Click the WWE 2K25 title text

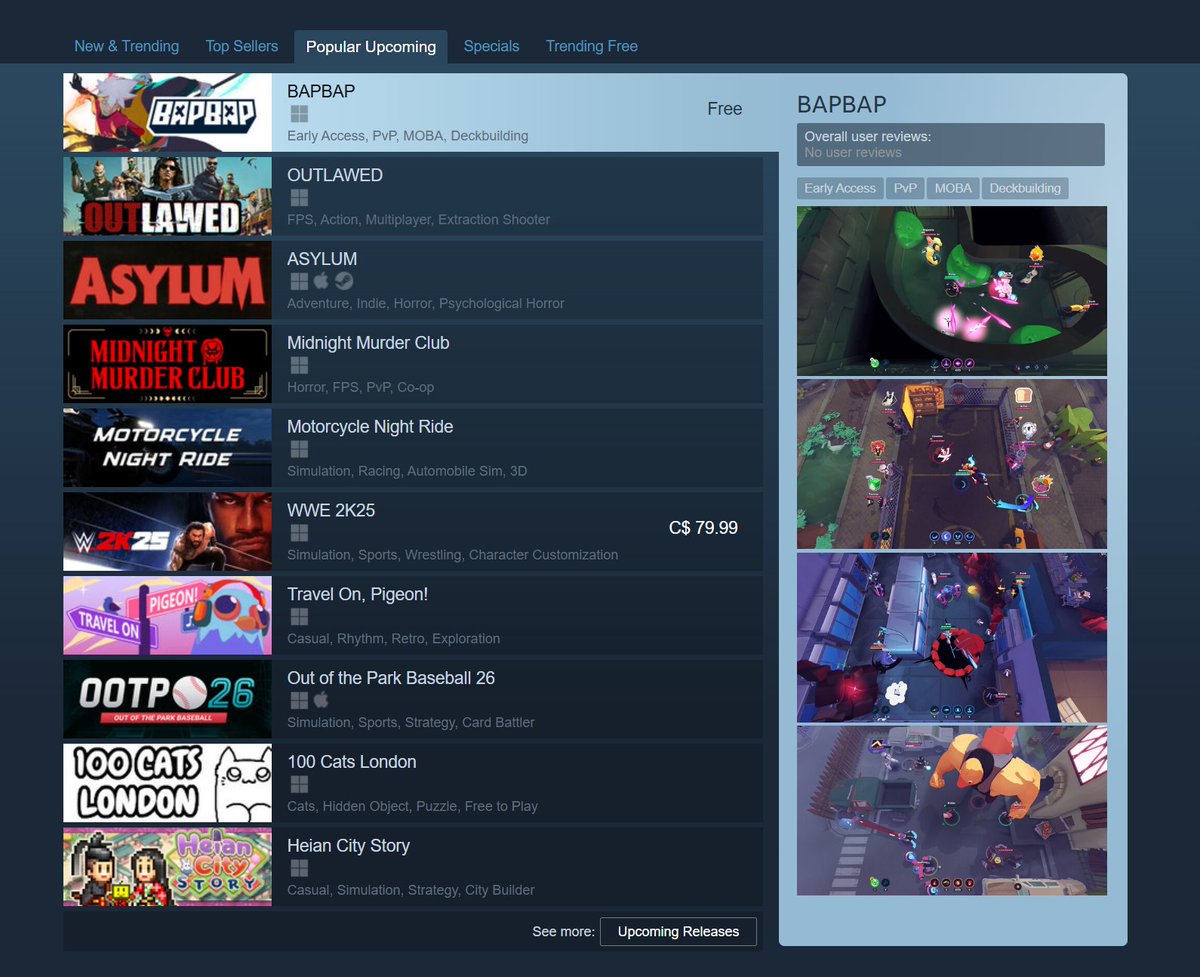[331, 510]
